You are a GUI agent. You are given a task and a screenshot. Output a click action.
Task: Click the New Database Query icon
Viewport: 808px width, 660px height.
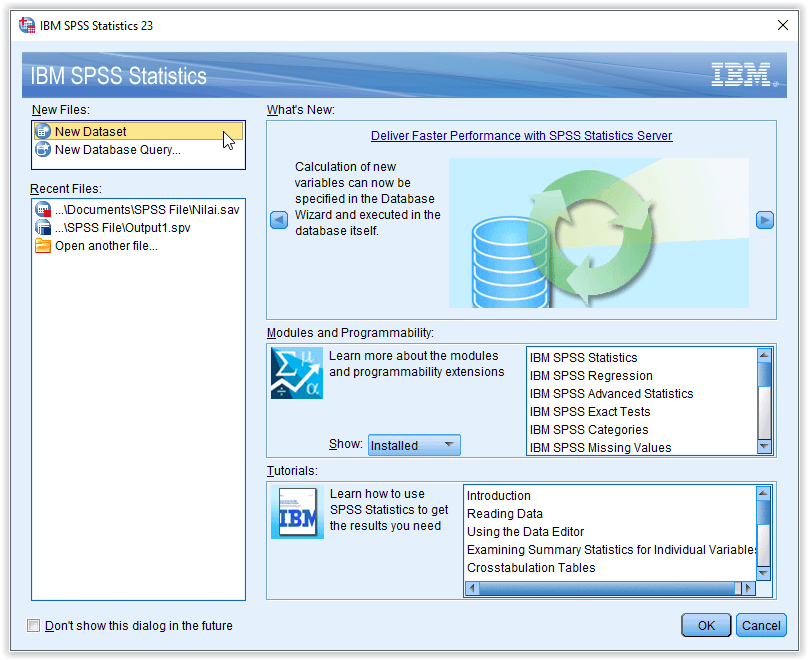coord(43,149)
